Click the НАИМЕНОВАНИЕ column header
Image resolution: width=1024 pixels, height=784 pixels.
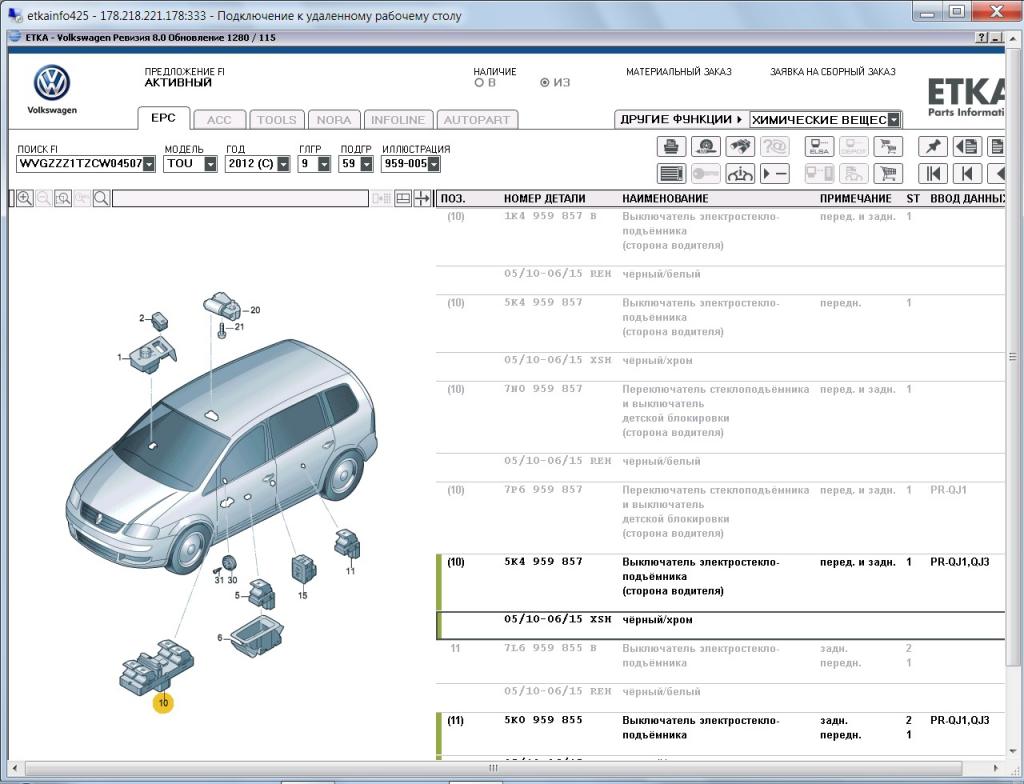click(665, 199)
